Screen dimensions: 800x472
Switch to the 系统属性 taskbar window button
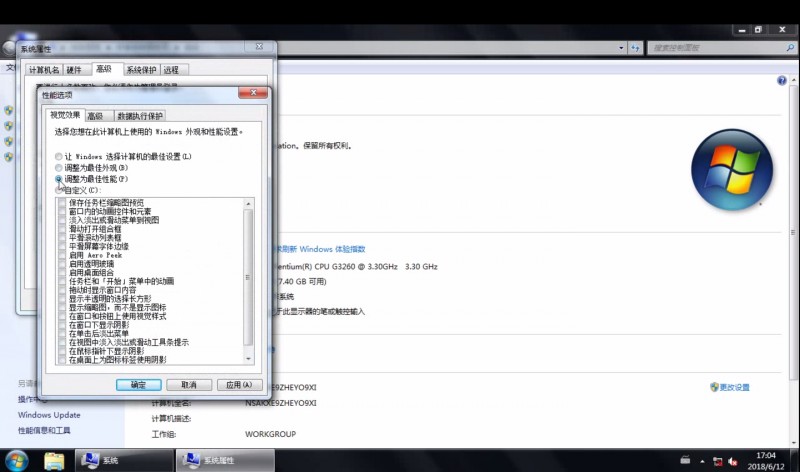click(x=226, y=460)
